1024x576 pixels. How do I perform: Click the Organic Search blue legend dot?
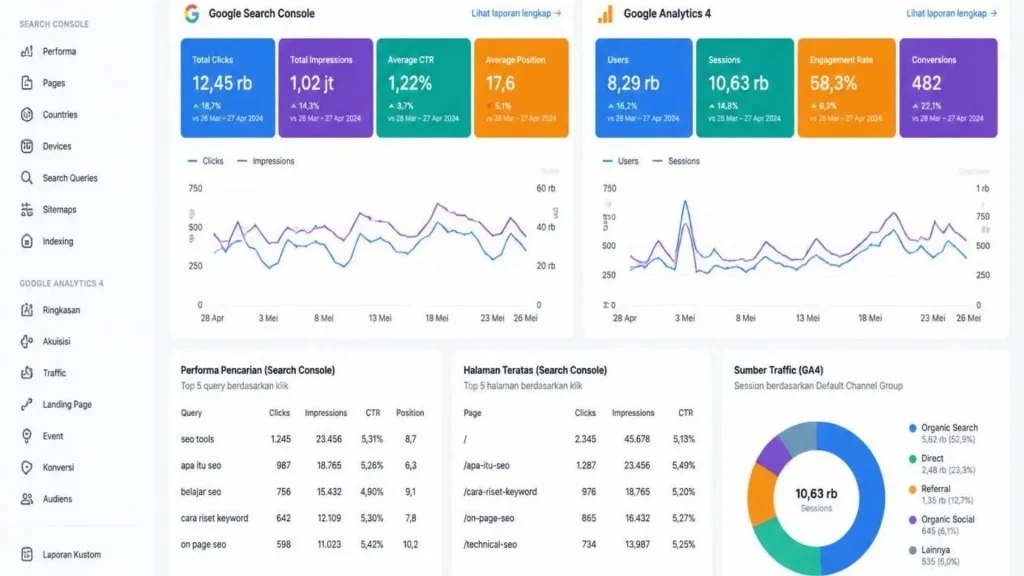point(912,428)
